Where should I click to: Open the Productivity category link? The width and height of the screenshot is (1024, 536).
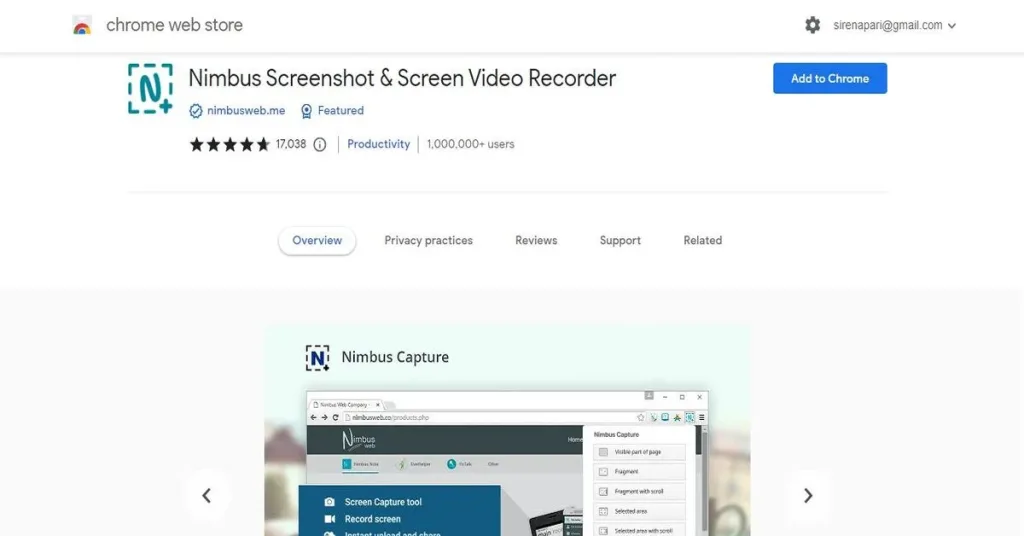point(378,144)
